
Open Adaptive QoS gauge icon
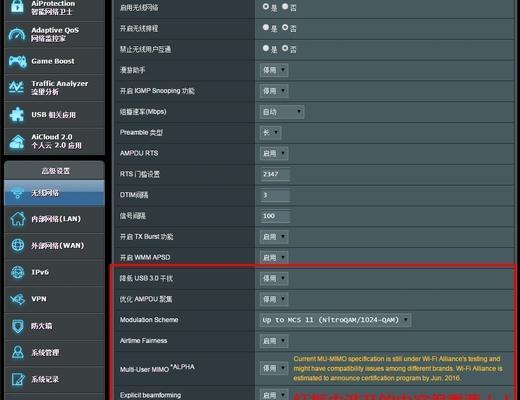pos(17,34)
